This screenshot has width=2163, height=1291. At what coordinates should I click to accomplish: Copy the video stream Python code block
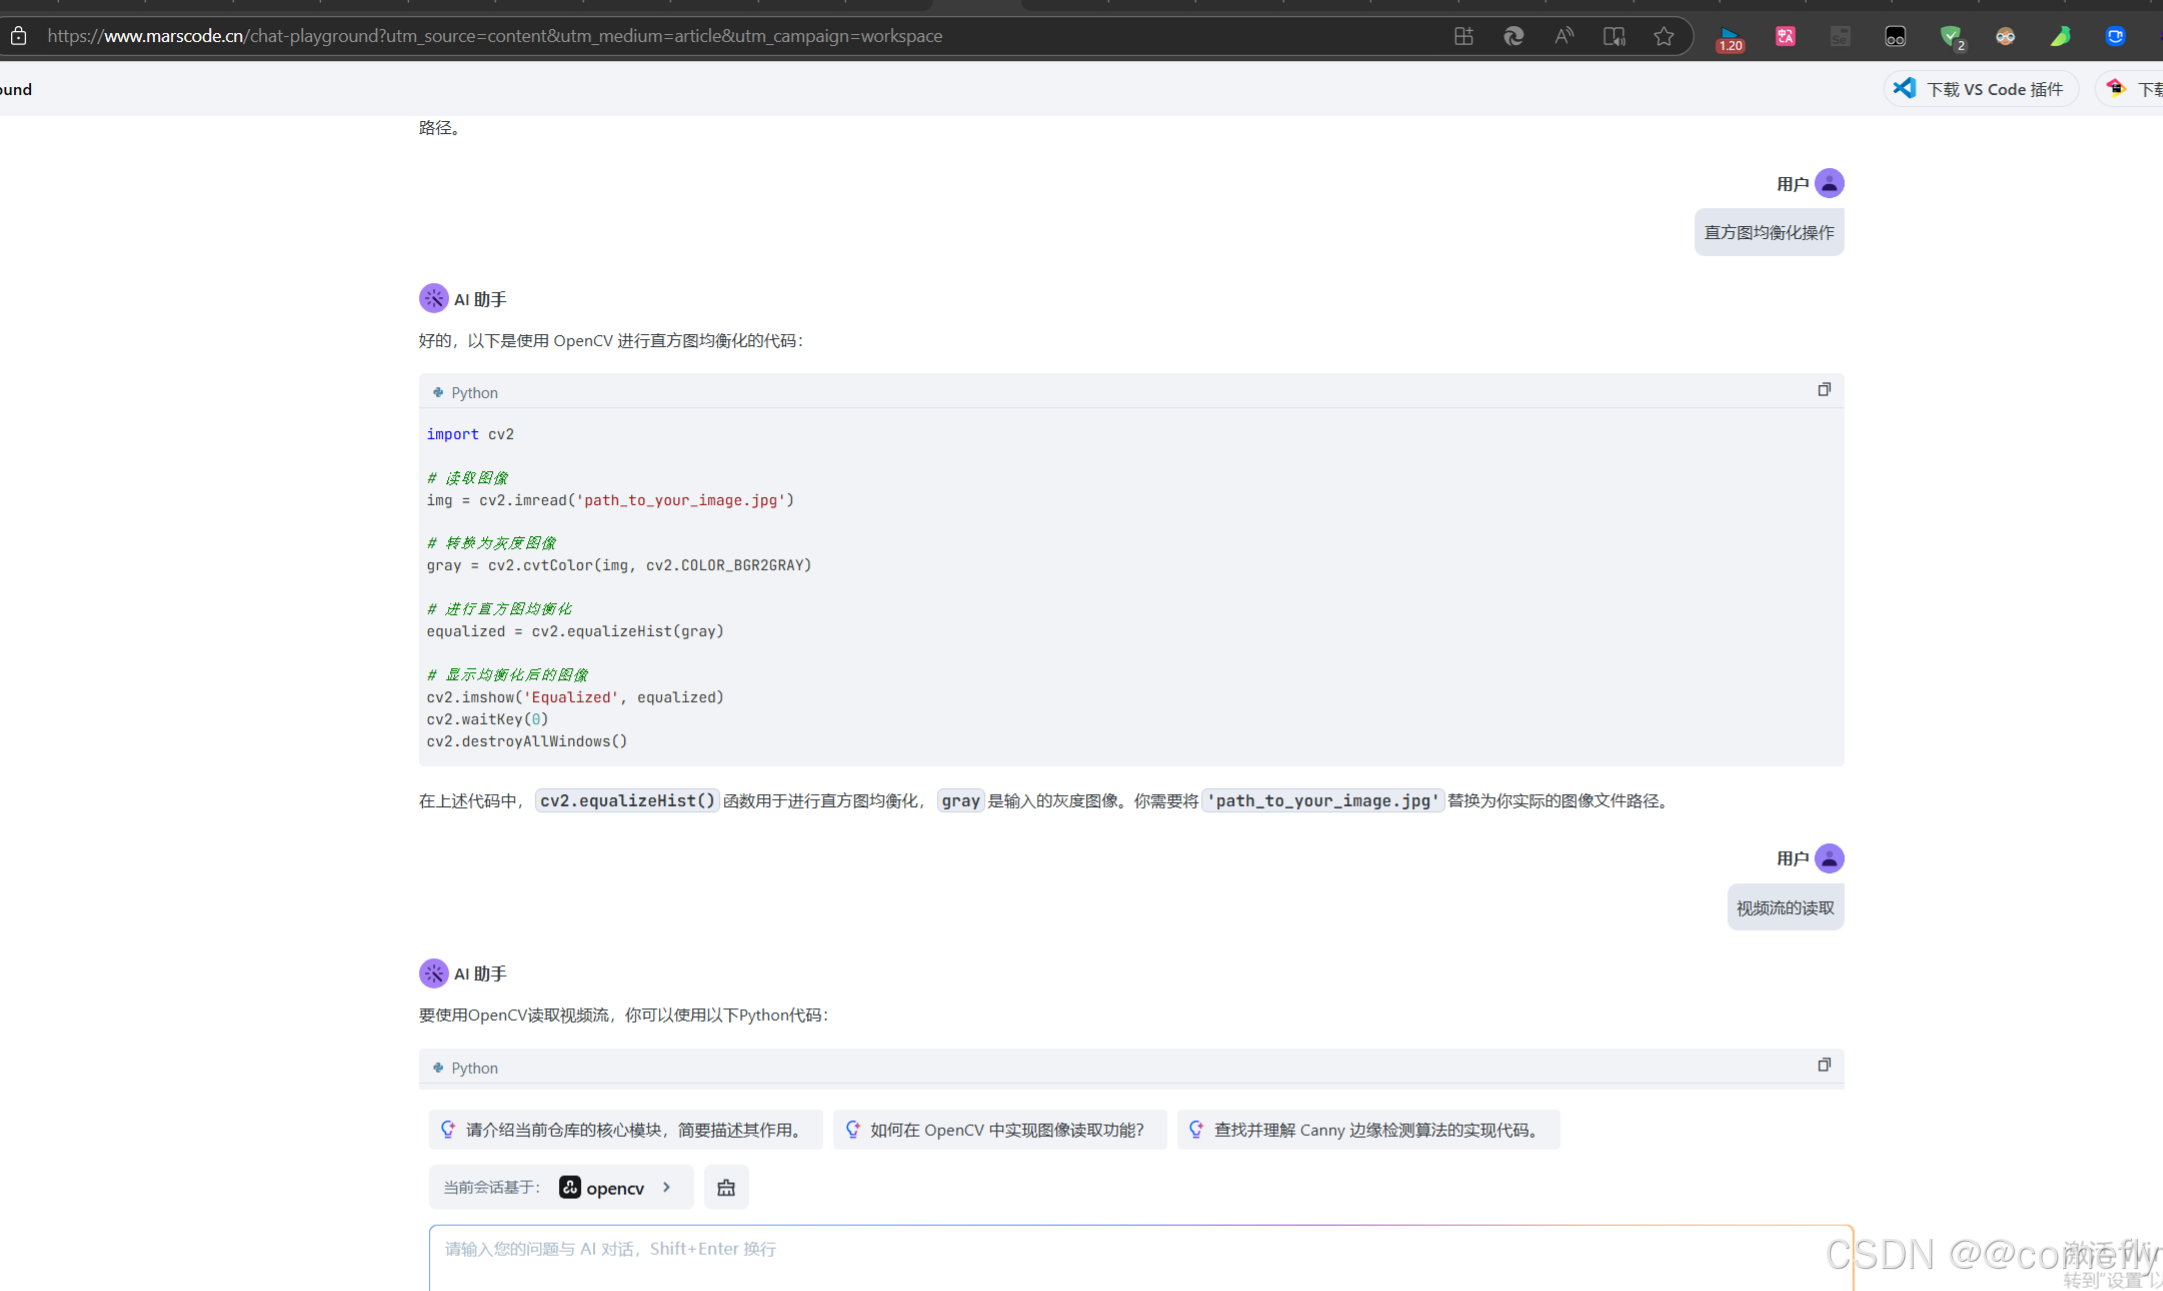pyautogui.click(x=1823, y=1065)
